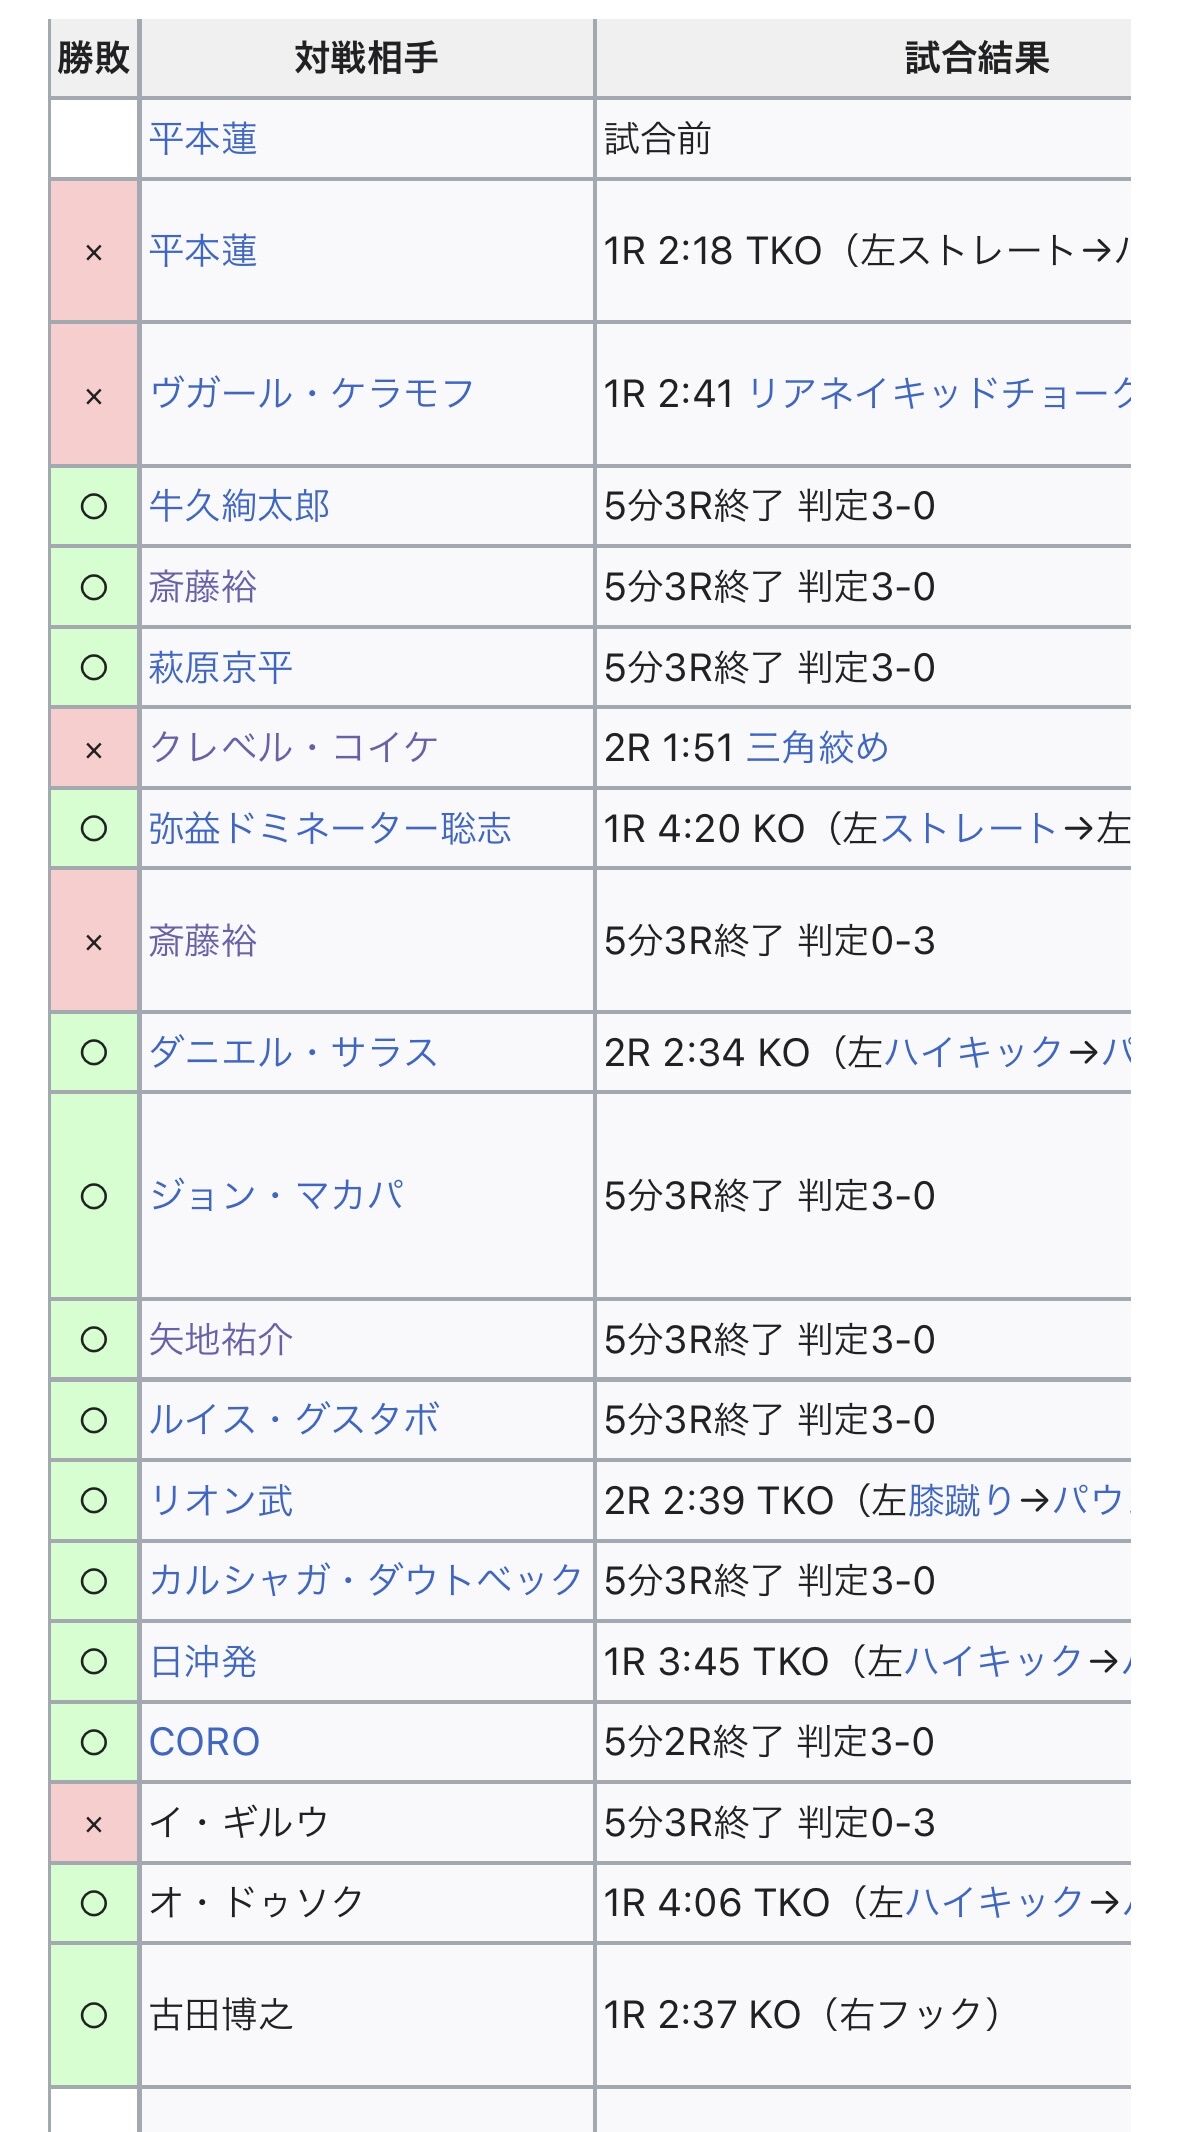Click the loss mark beside ヴガール・ケラモフ
The width and height of the screenshot is (1179, 2132).
click(x=94, y=394)
